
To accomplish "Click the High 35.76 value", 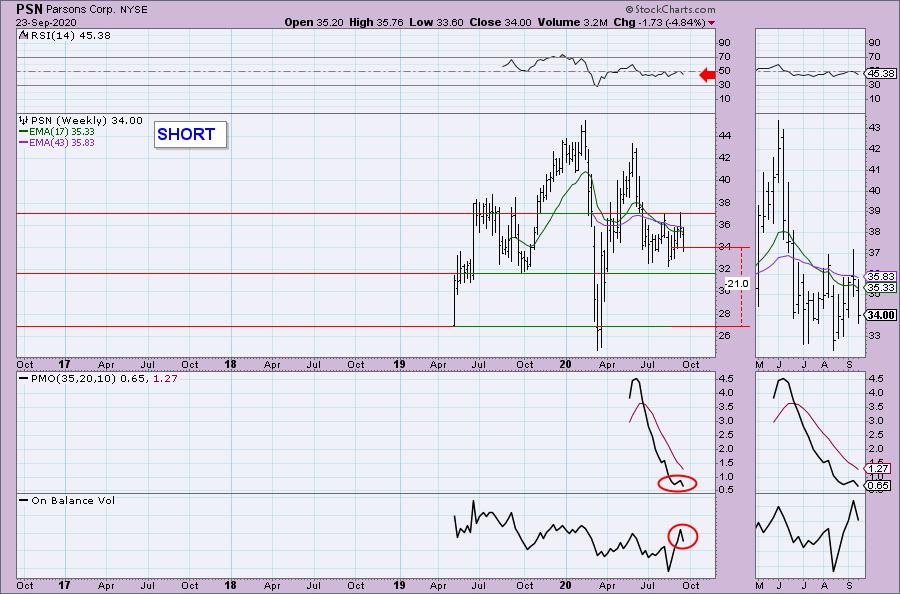I will [x=376, y=22].
